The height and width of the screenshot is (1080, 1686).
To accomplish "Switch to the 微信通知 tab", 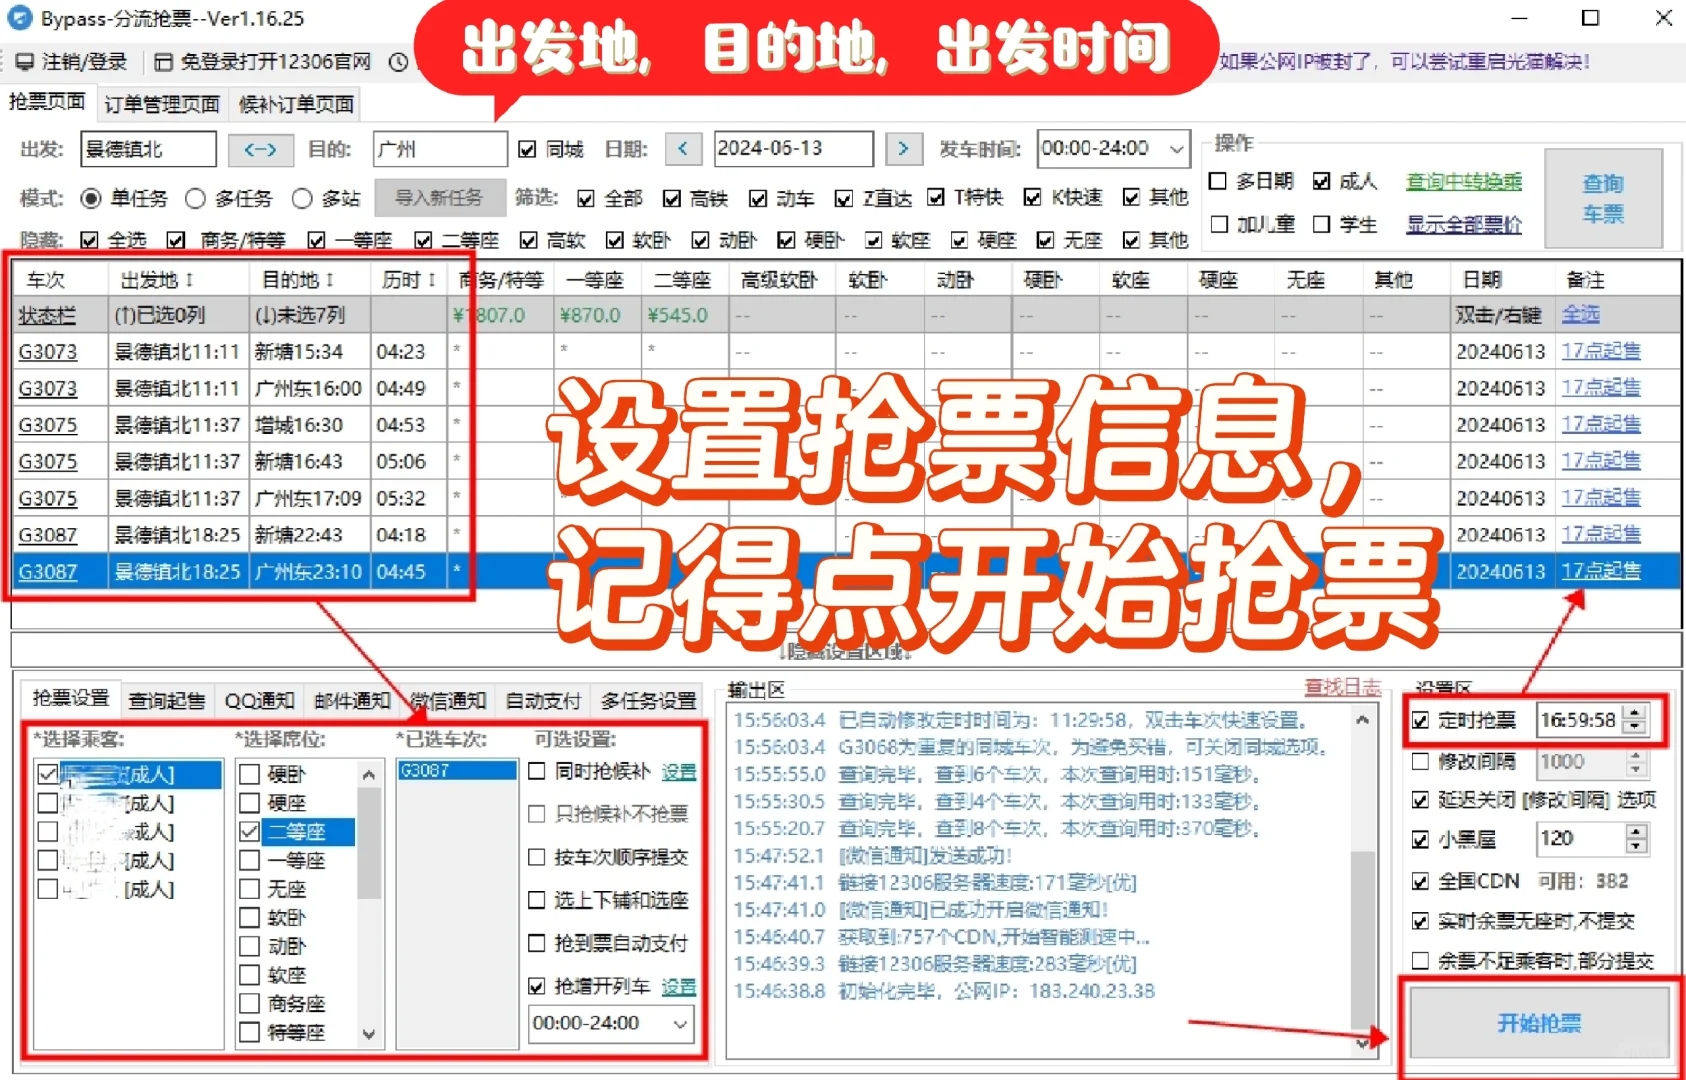I will [x=447, y=700].
